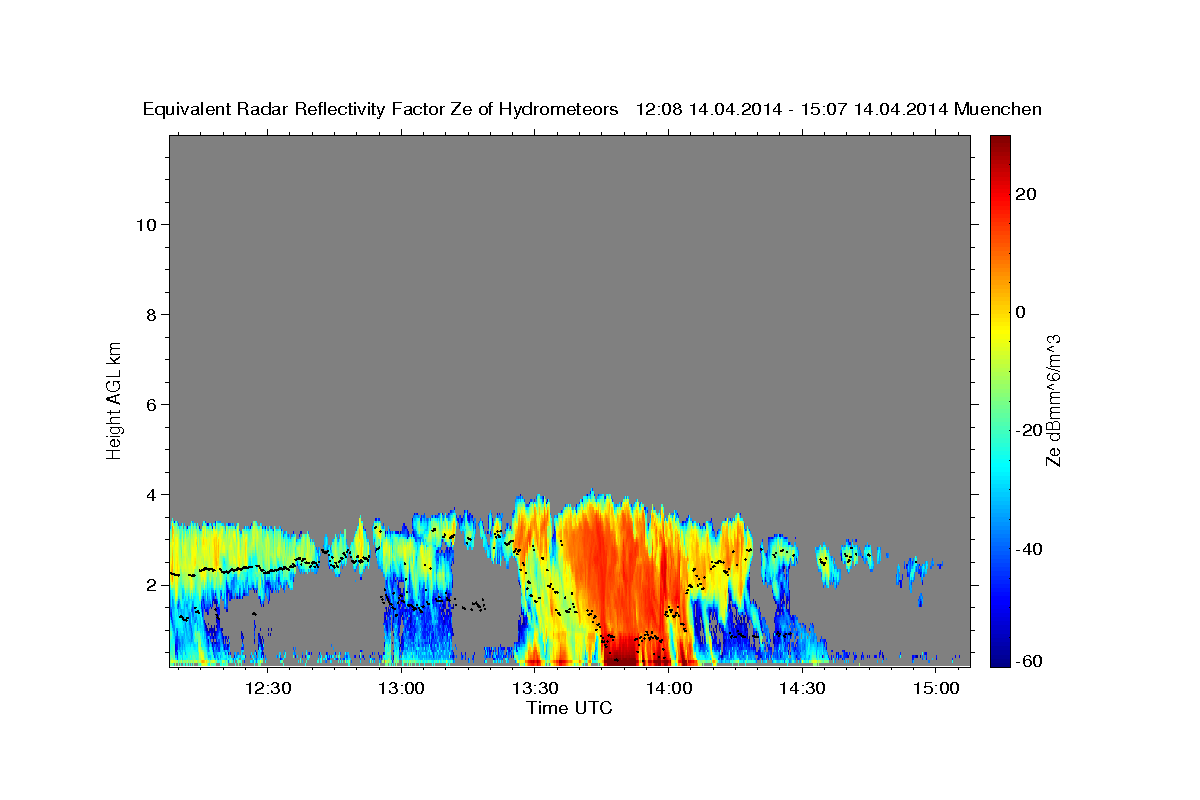Image resolution: width=1200 pixels, height=800 pixels.
Task: Click the 15:00 time tick label
Action: point(935,688)
